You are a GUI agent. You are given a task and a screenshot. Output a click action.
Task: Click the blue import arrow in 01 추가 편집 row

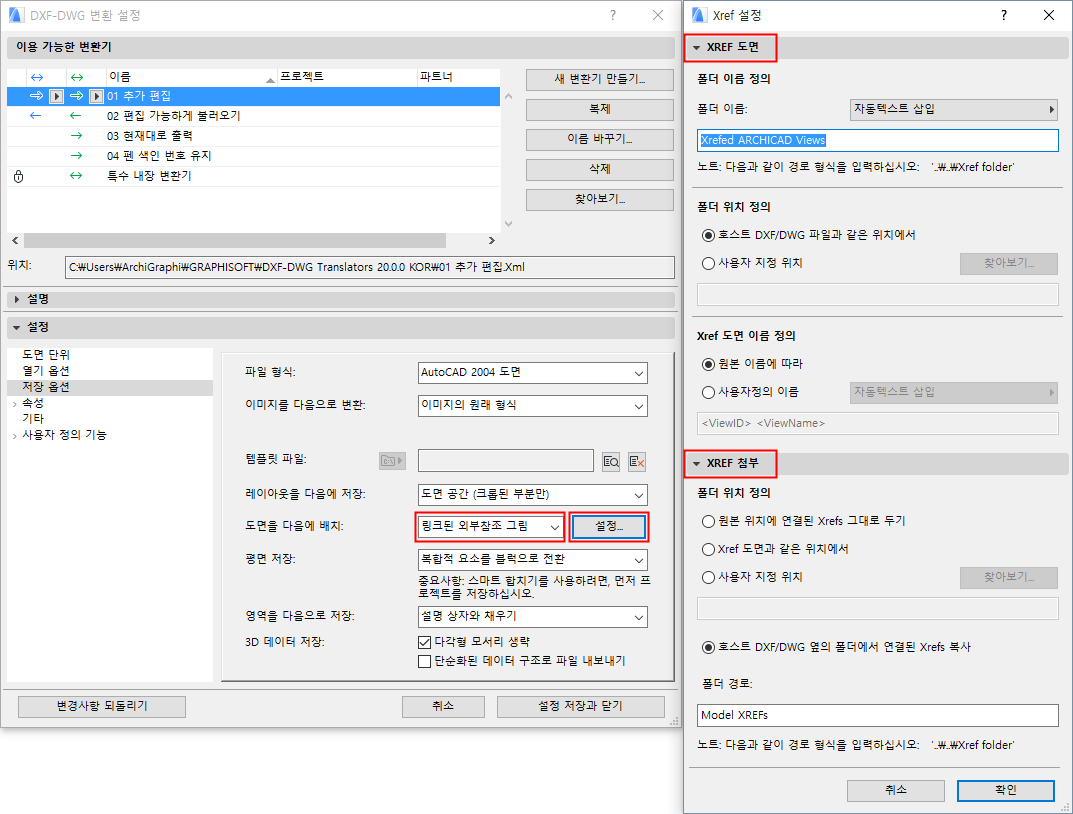[x=36, y=96]
